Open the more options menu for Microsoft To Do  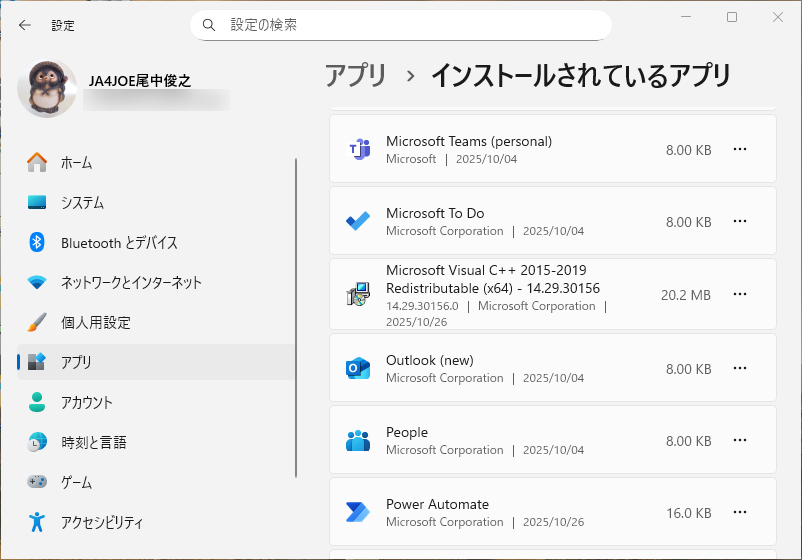(740, 222)
